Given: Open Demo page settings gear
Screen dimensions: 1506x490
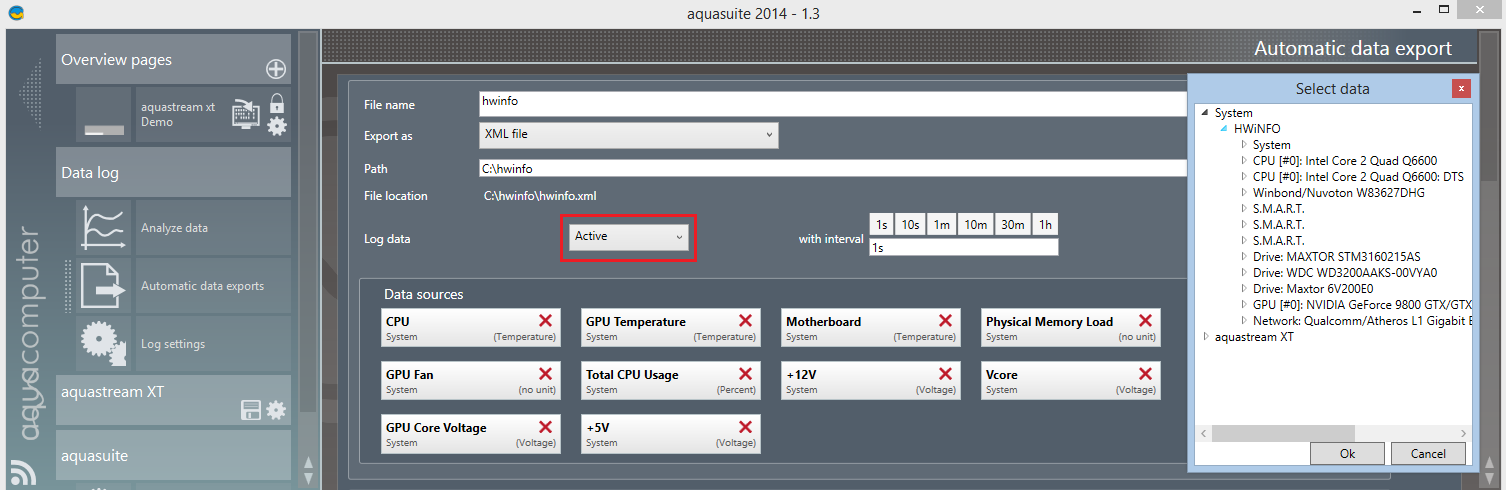Looking at the screenshot, I should [x=277, y=126].
